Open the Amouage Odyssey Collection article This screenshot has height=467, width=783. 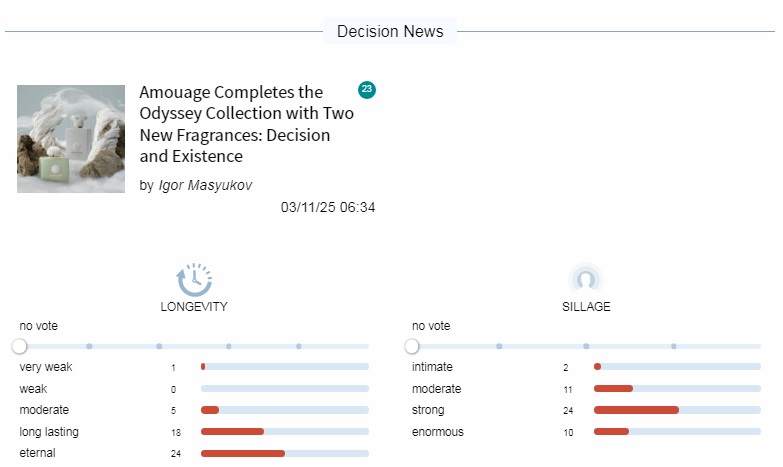[x=247, y=124]
